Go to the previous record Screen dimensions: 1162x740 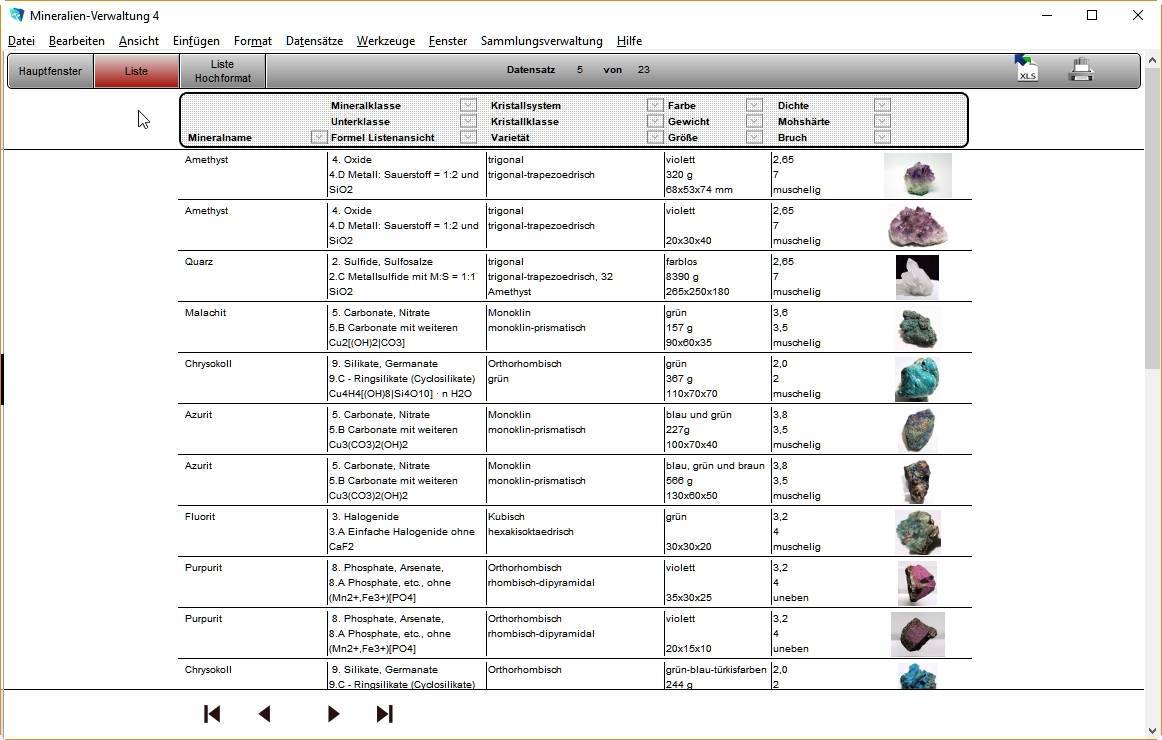point(265,713)
